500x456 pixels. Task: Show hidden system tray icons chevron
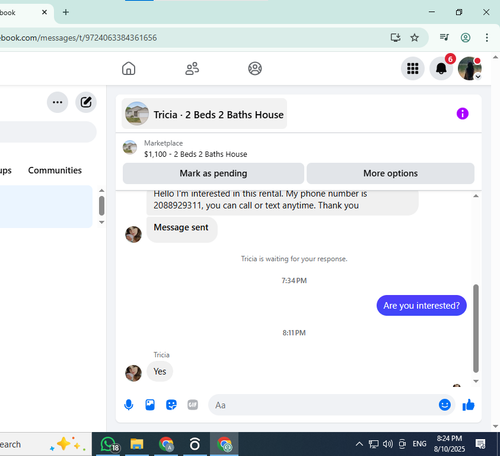pos(359,444)
